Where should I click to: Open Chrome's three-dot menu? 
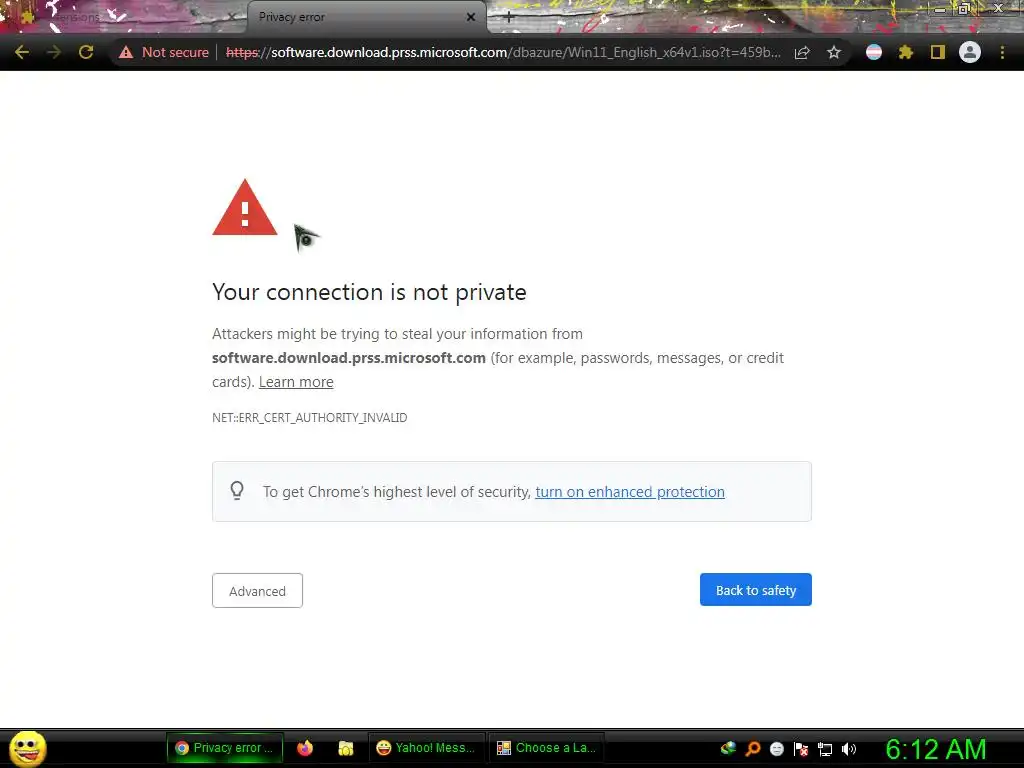click(x=1002, y=52)
